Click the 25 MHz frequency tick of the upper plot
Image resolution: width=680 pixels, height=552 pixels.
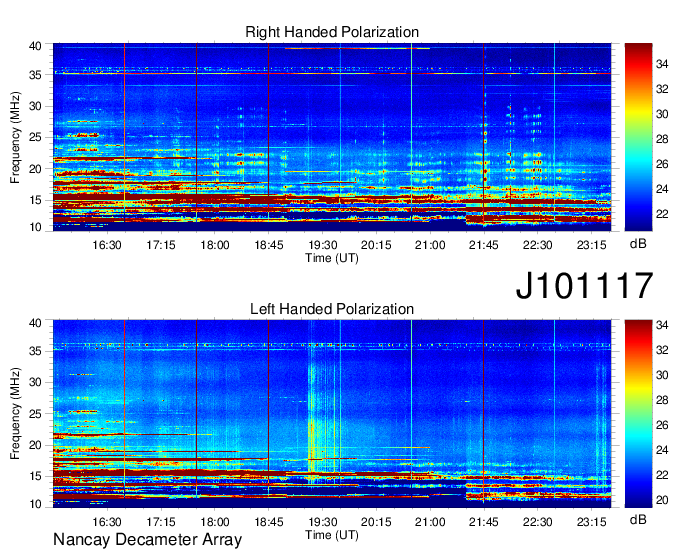point(35,137)
